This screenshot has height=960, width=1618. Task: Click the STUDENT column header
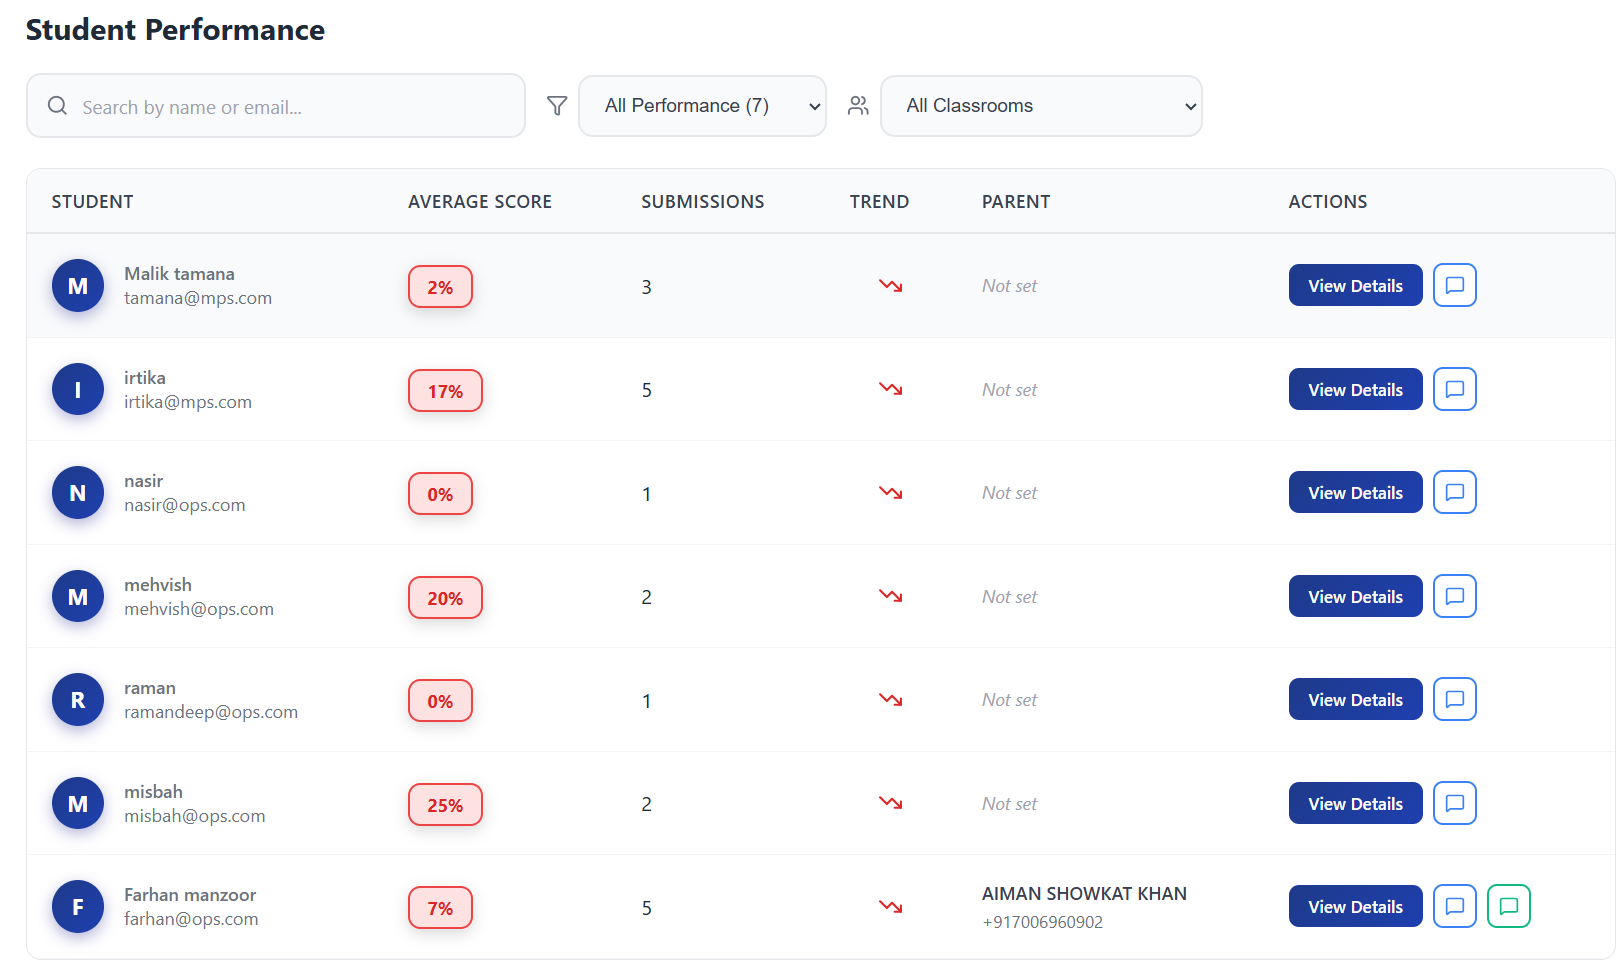(92, 202)
